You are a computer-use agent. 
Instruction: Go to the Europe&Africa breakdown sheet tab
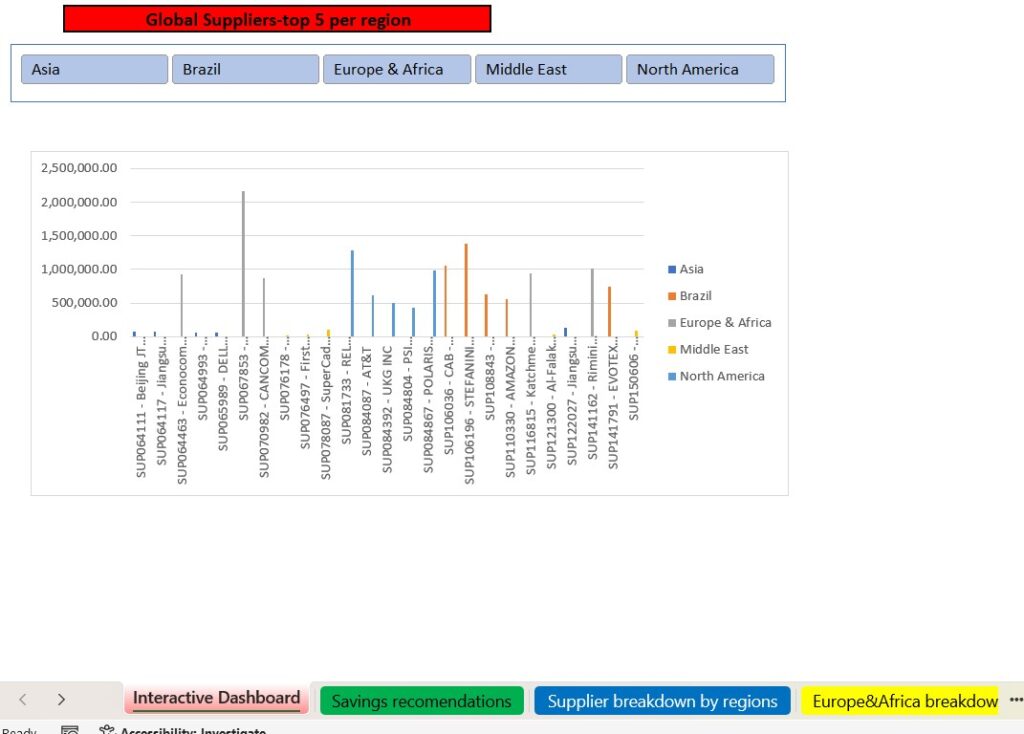click(904, 701)
